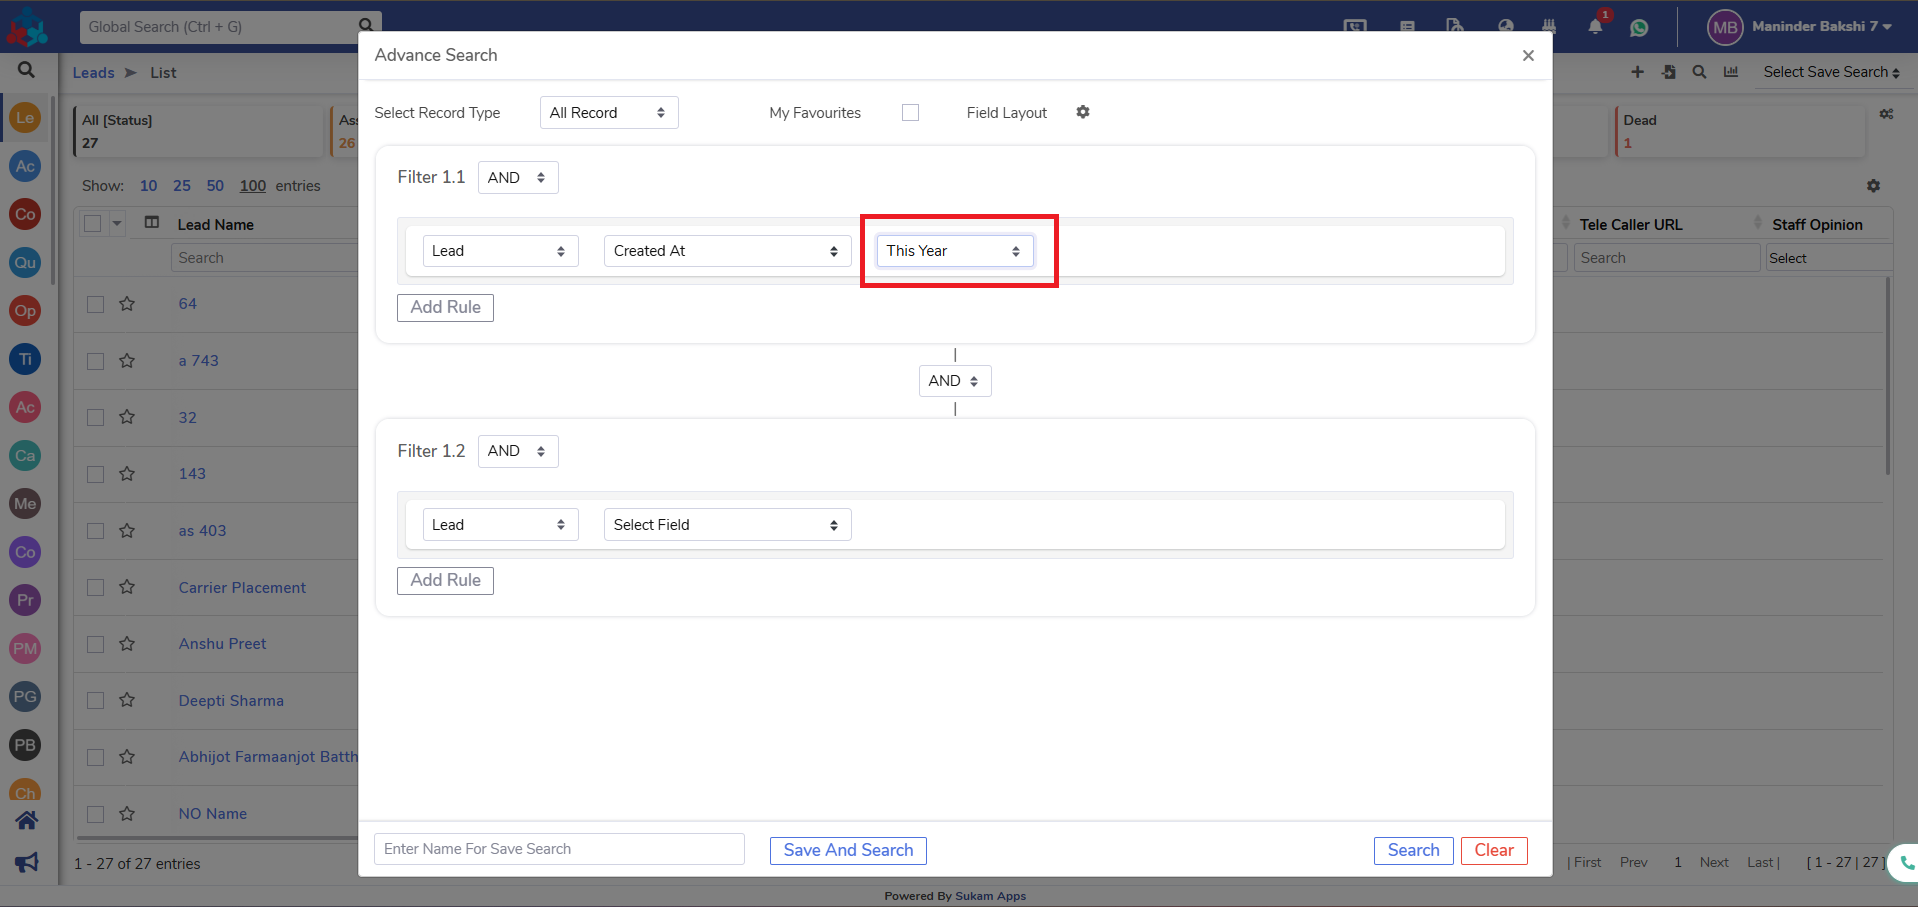
Task: Click the Enter Name For Save Search field
Action: coord(559,849)
